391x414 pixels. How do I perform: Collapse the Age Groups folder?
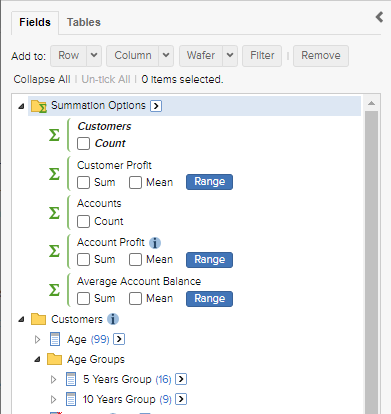point(37,360)
